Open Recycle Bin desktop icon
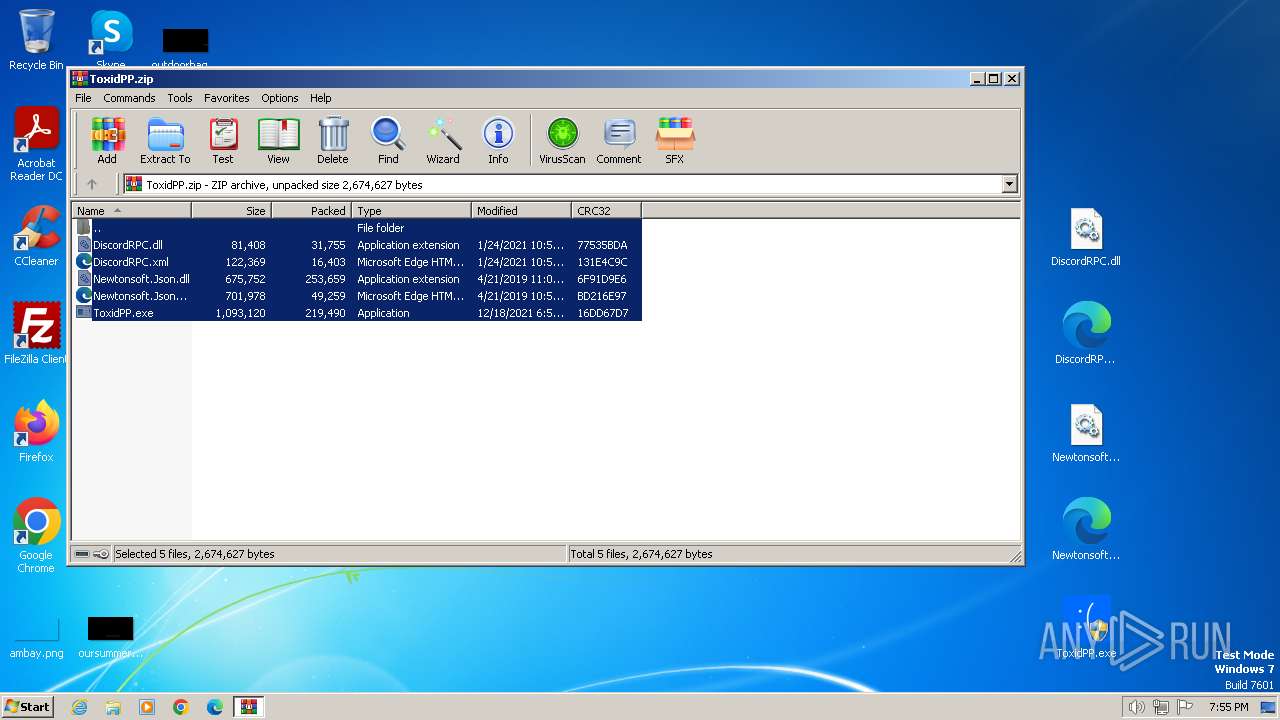 point(36,40)
